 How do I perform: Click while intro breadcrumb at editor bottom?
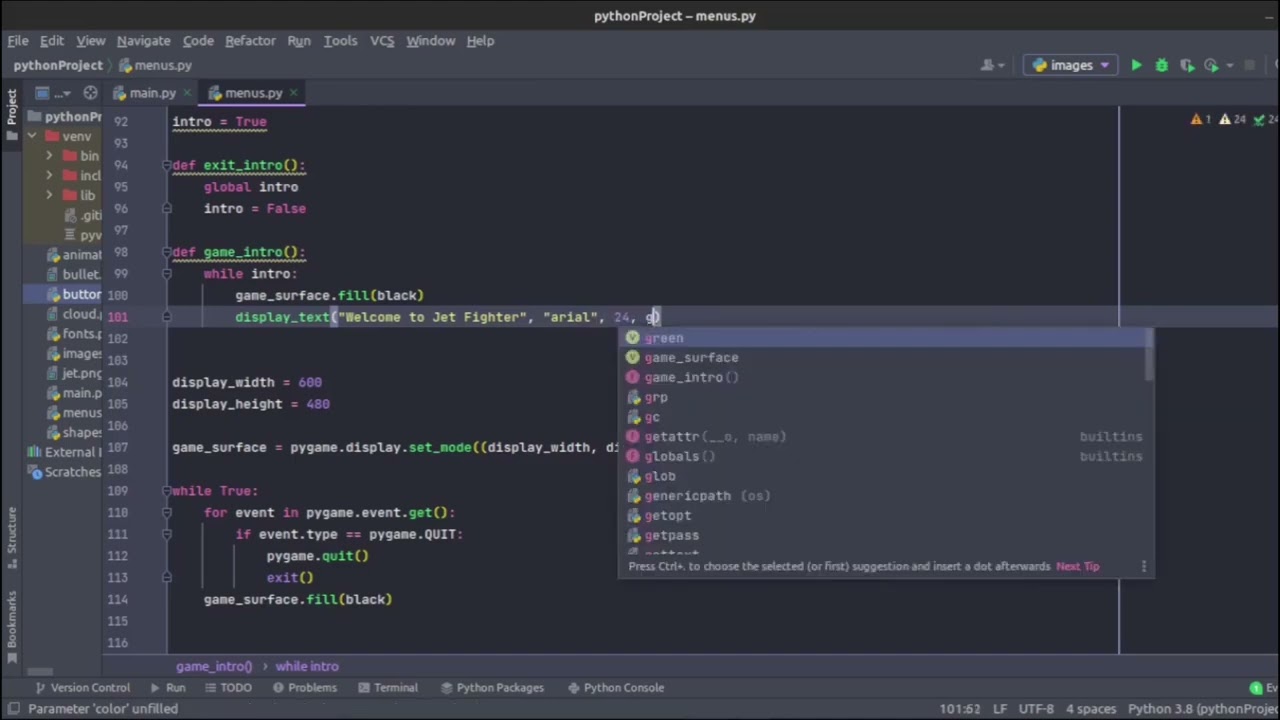coord(307,666)
